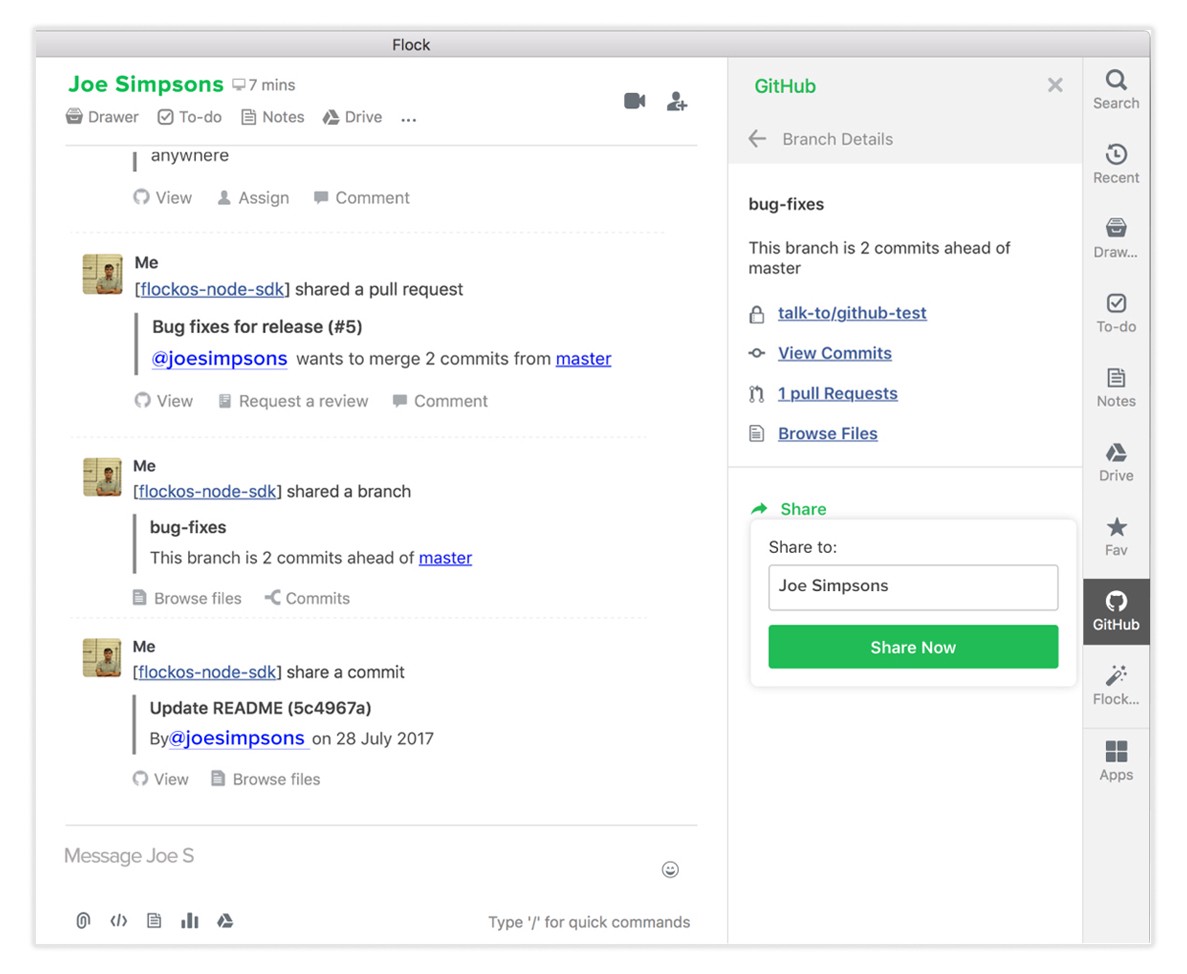Click master link in pull request message
Image resolution: width=1187 pixels, height=974 pixels.
click(x=584, y=359)
